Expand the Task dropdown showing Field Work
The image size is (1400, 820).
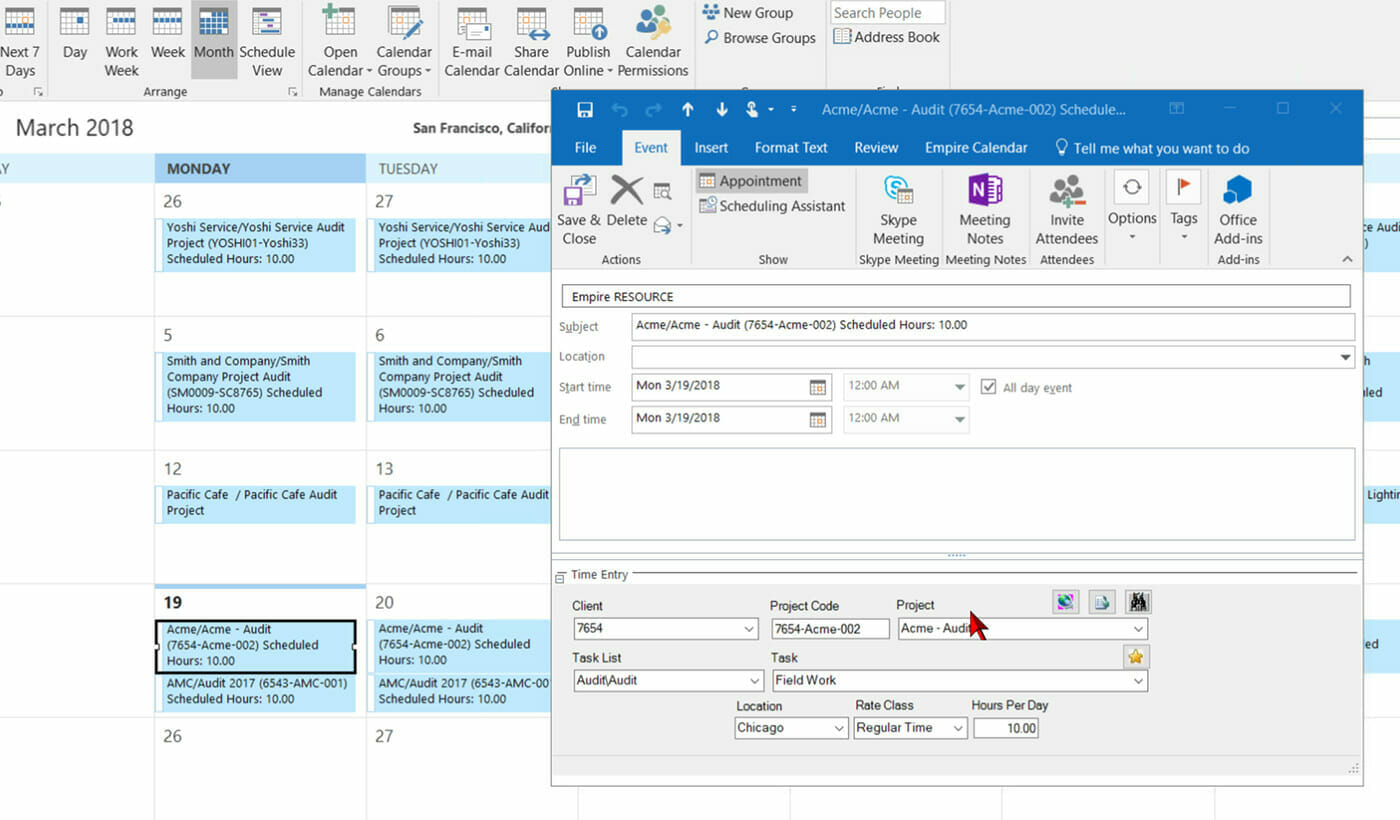[1138, 681]
